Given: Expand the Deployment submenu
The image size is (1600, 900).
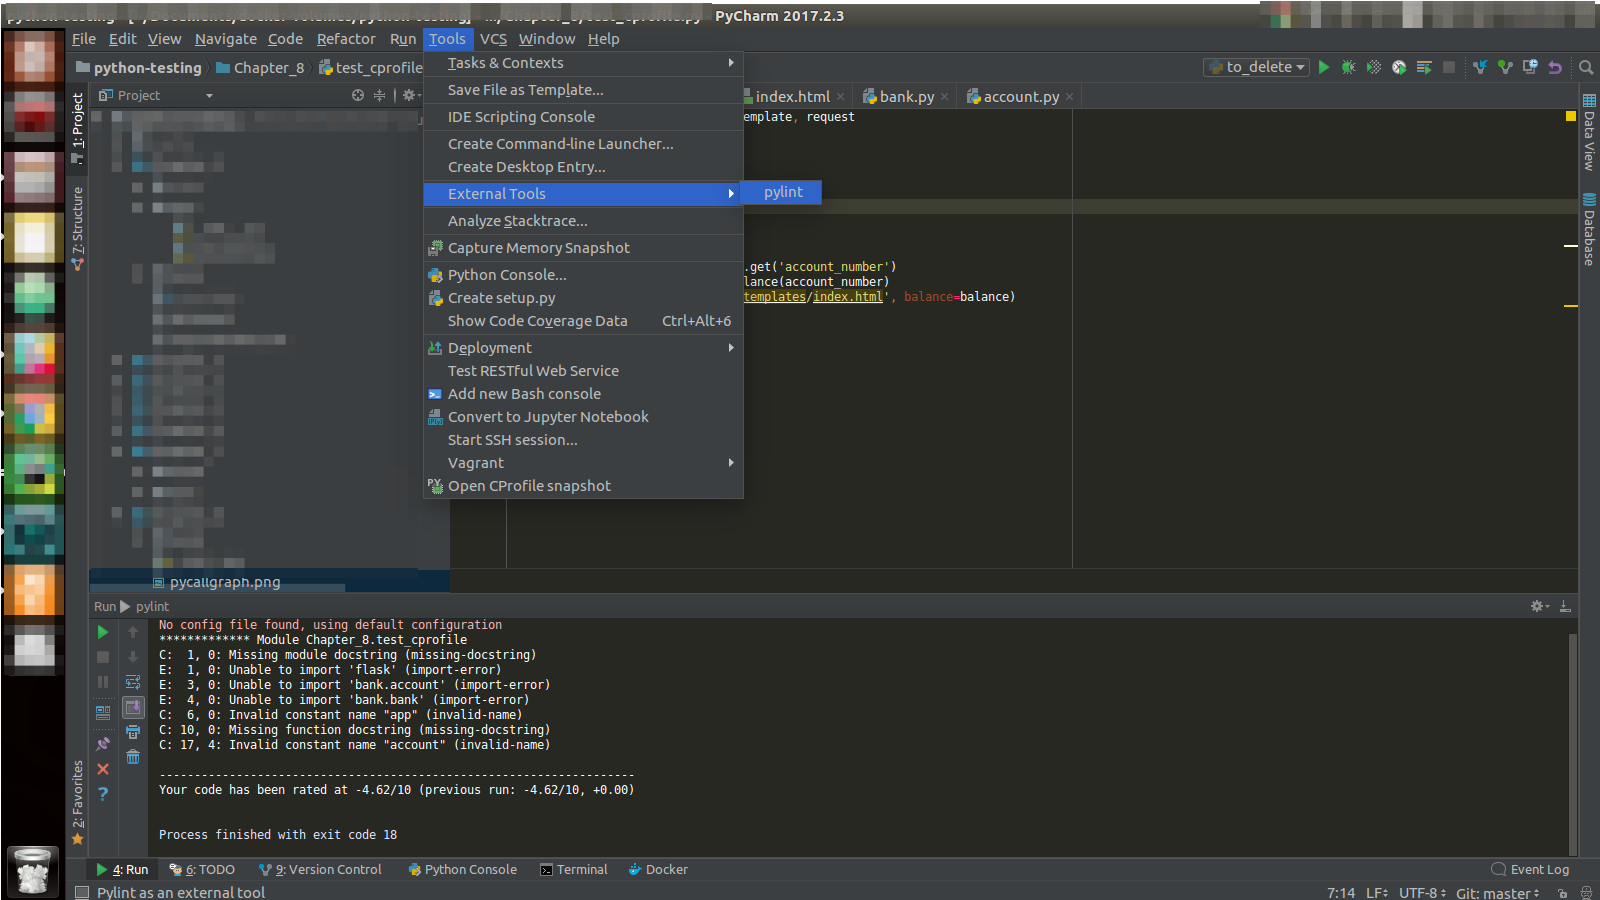Looking at the screenshot, I should 583,348.
